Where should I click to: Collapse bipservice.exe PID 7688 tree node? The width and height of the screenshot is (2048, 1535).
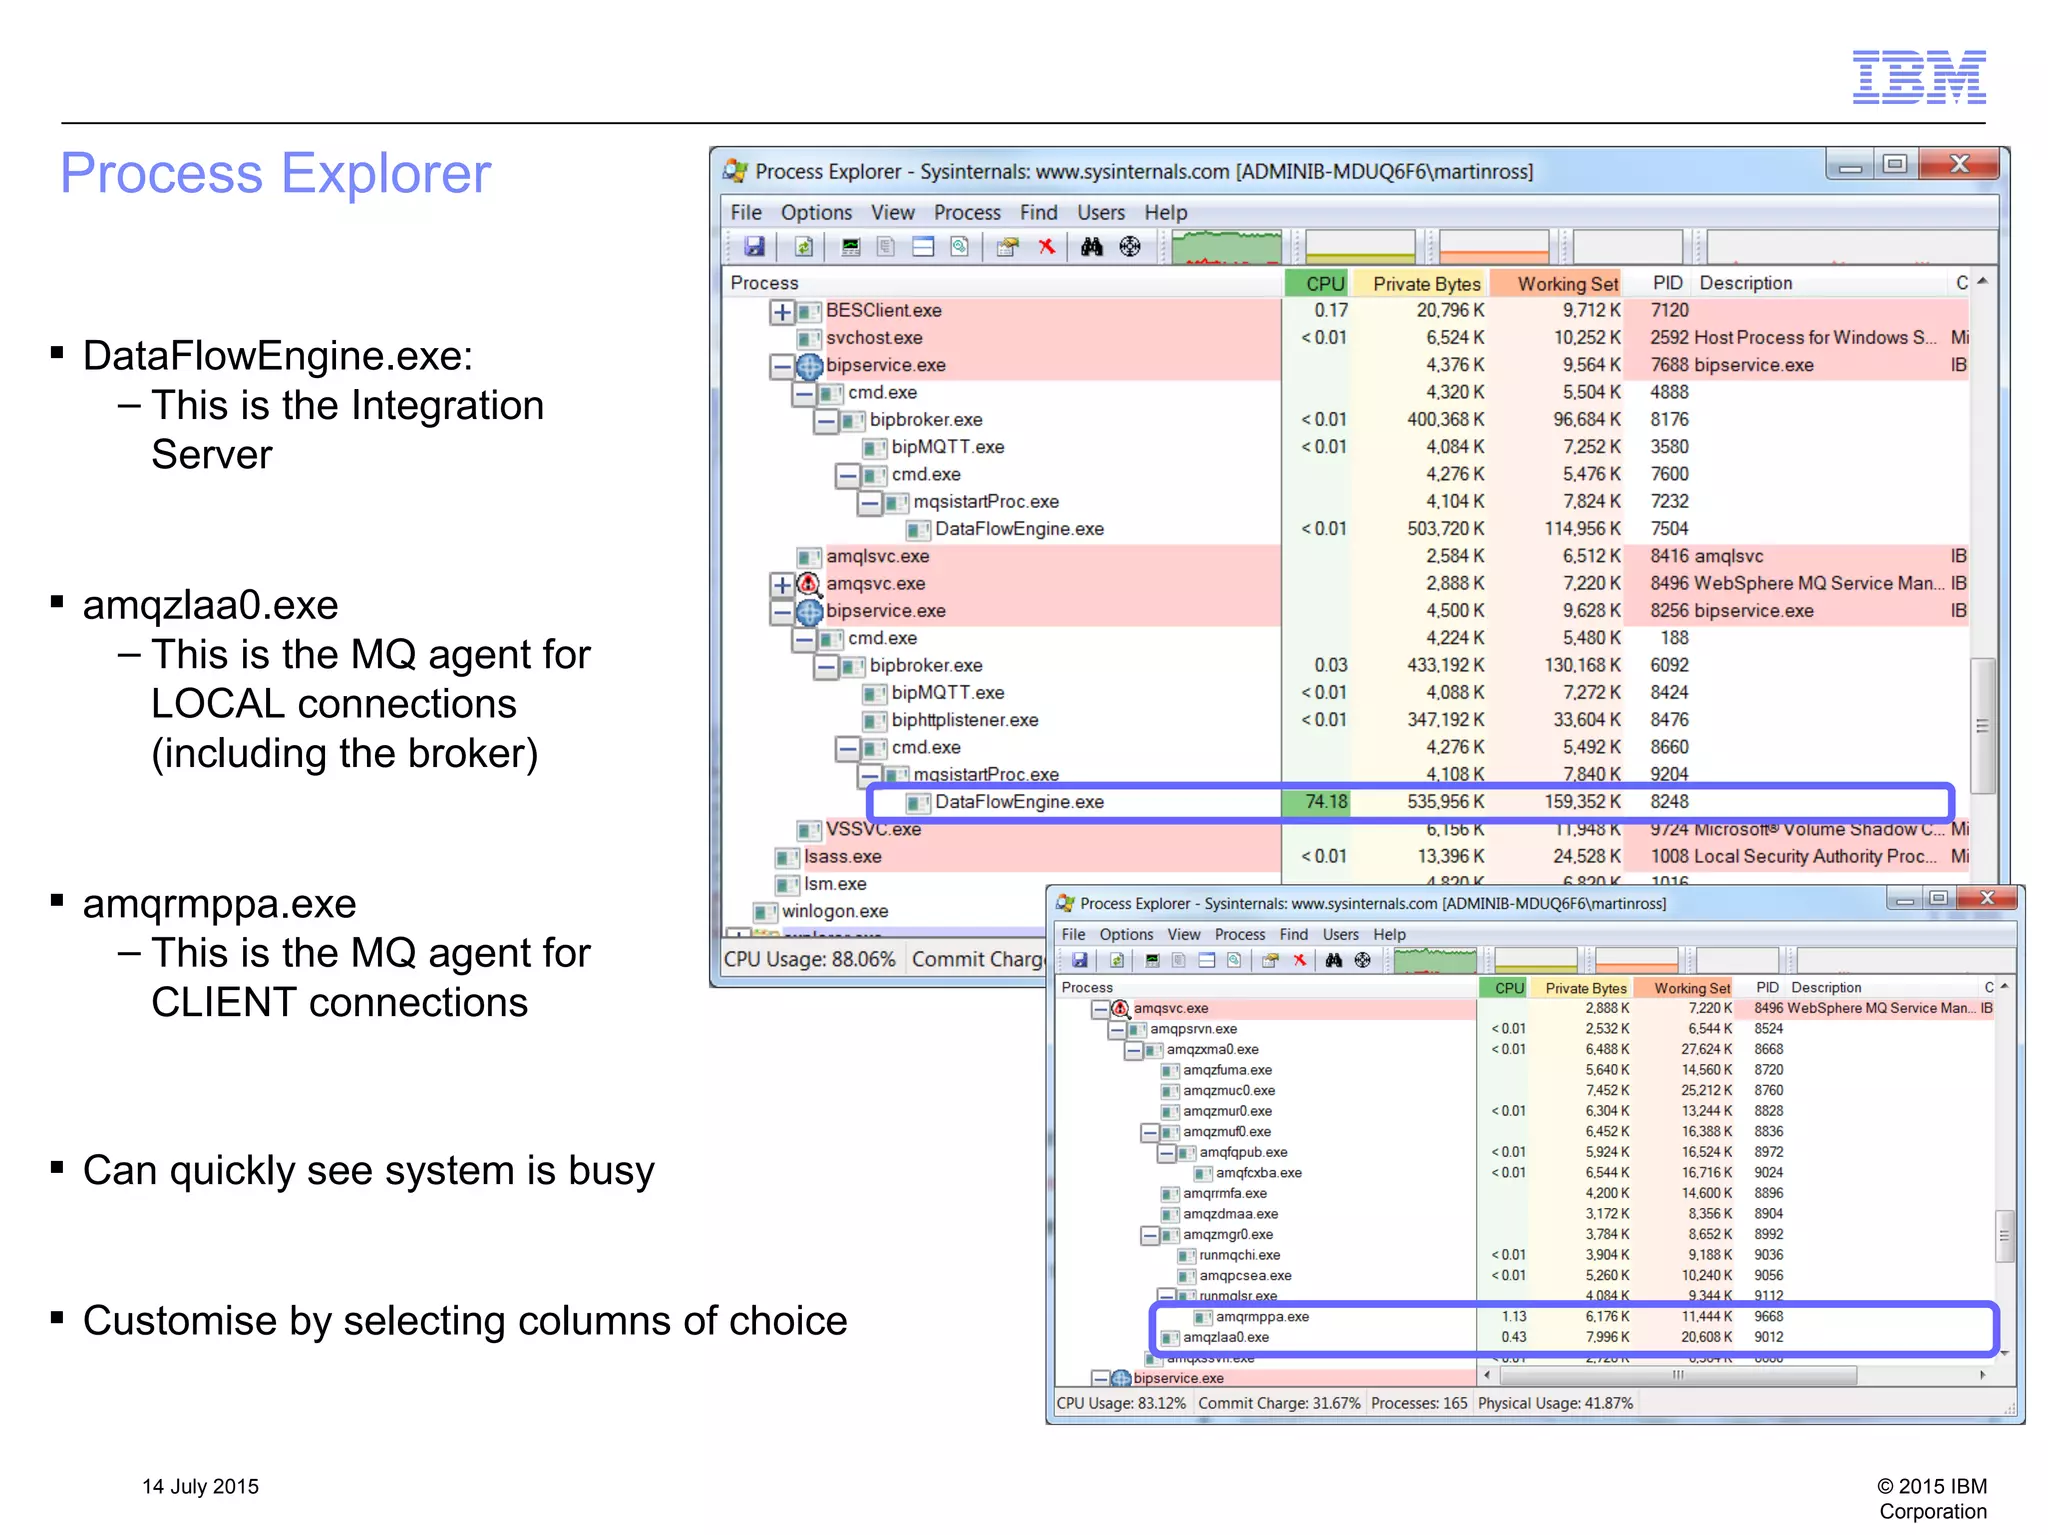[x=782, y=367]
